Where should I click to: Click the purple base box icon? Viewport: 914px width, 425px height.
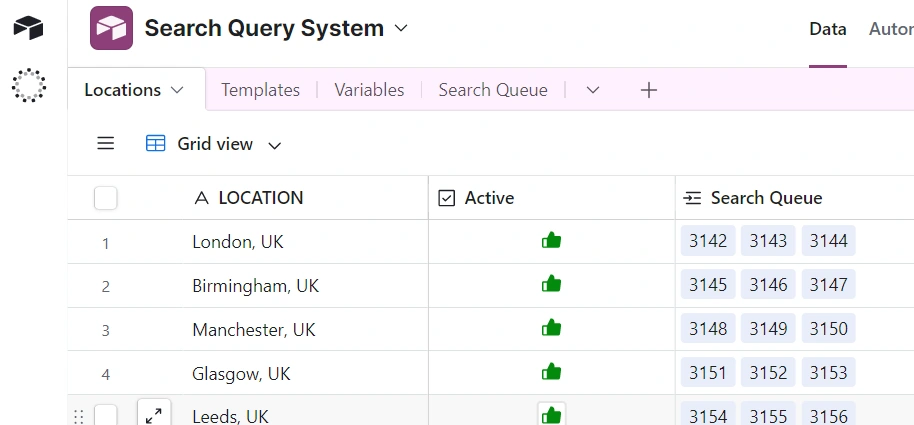tap(111, 28)
